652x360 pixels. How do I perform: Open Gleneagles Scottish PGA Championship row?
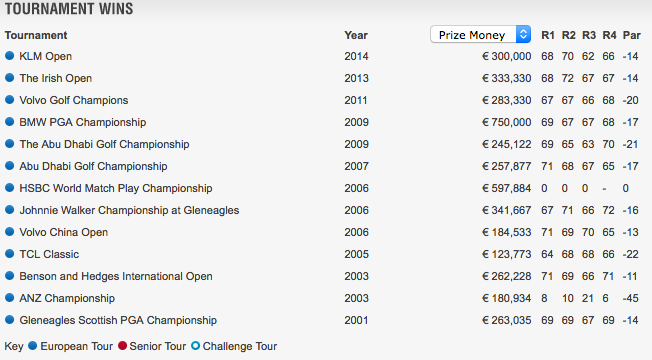tap(118, 321)
